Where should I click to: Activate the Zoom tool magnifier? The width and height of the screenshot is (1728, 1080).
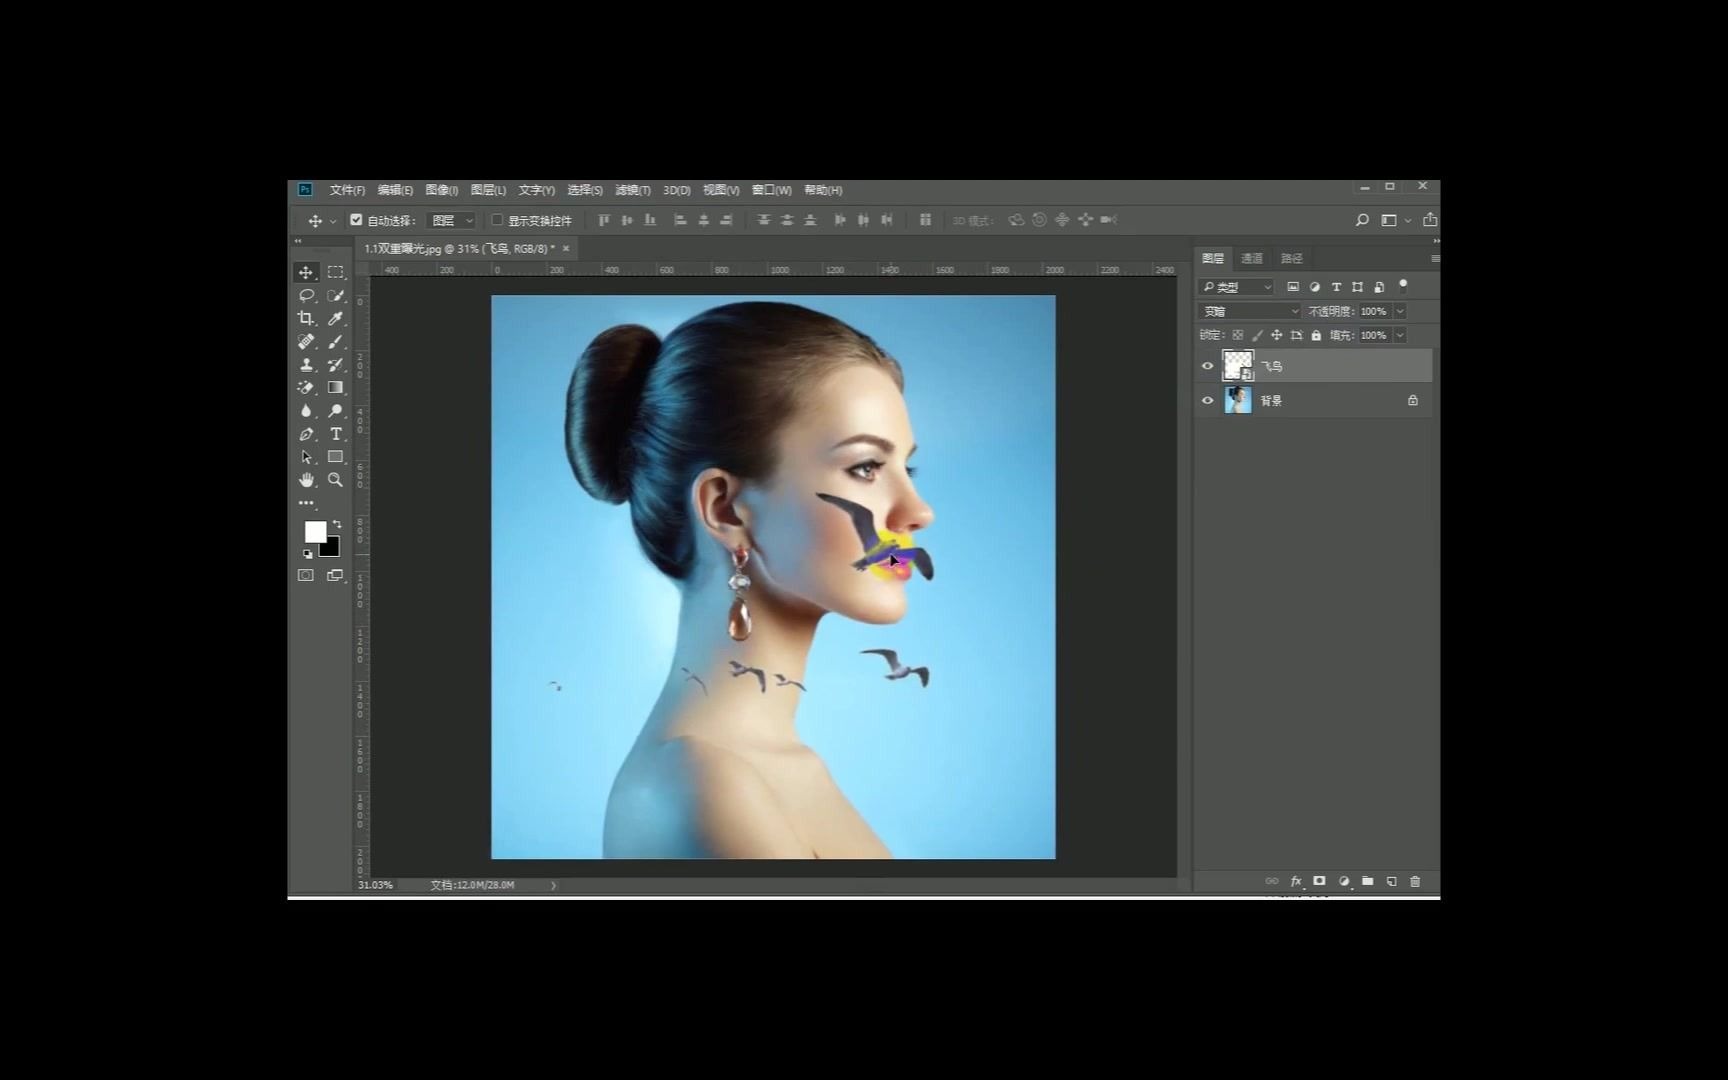336,480
